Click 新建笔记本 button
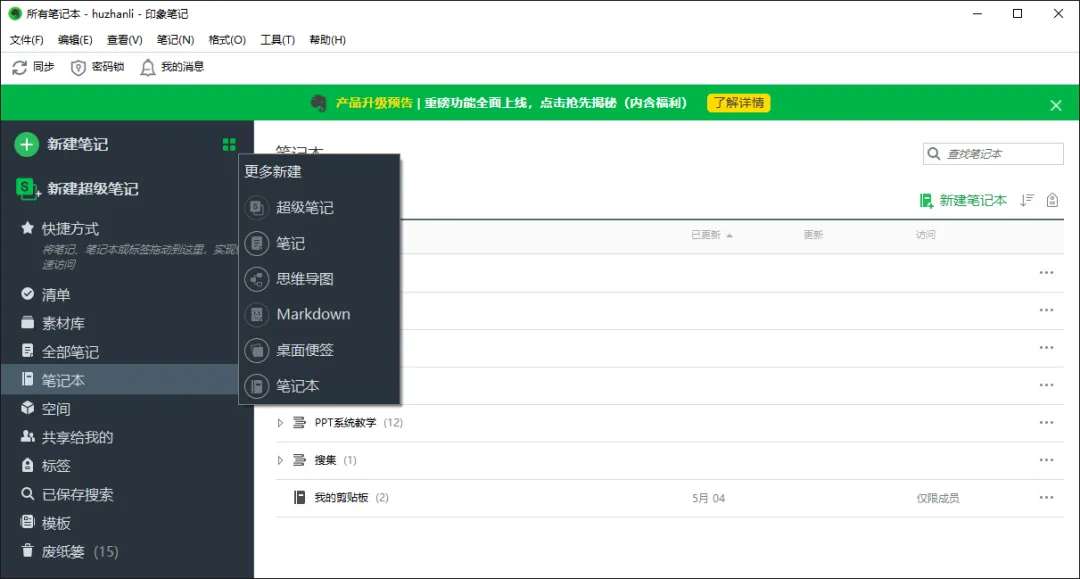The image size is (1080, 579). click(963, 200)
